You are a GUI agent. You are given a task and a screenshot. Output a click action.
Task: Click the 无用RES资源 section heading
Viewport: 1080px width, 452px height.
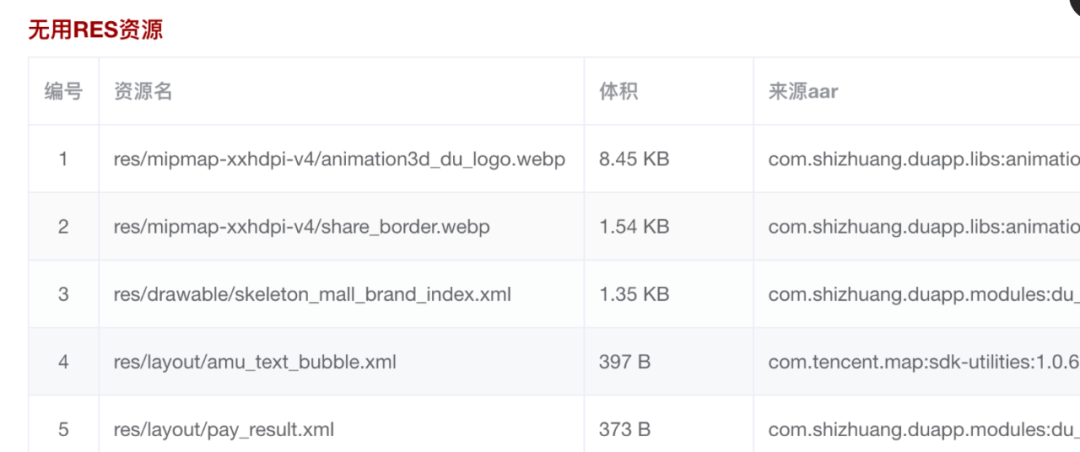(x=95, y=30)
